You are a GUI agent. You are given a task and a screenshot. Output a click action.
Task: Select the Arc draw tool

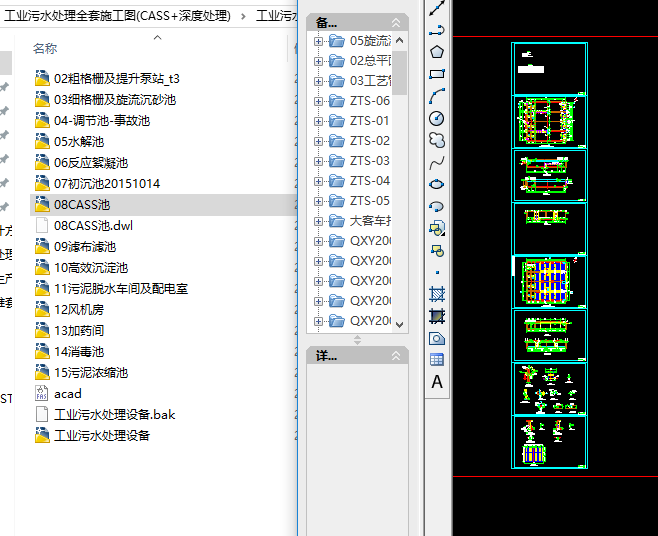(x=437, y=96)
